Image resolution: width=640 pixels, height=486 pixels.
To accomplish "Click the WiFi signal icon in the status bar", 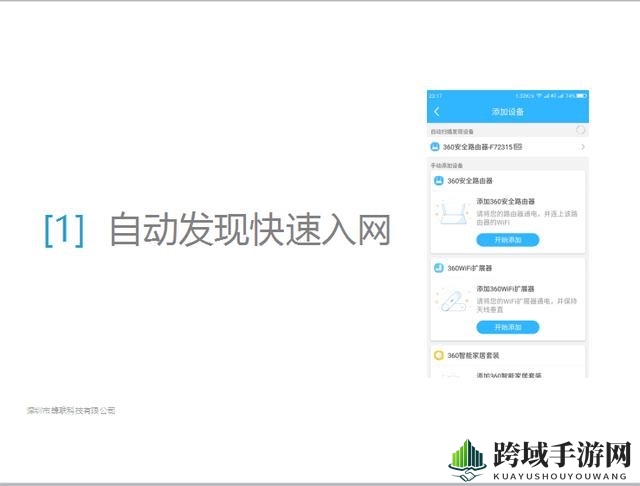I will 539,95.
